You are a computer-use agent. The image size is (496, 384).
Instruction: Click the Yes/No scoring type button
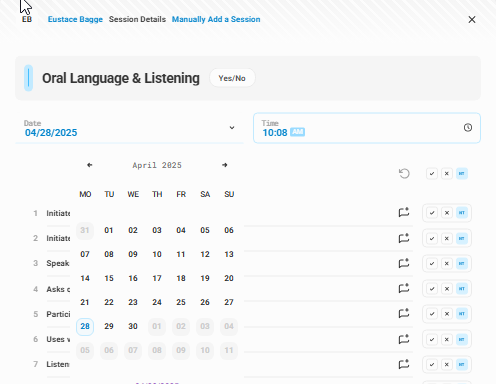pyautogui.click(x=232, y=78)
